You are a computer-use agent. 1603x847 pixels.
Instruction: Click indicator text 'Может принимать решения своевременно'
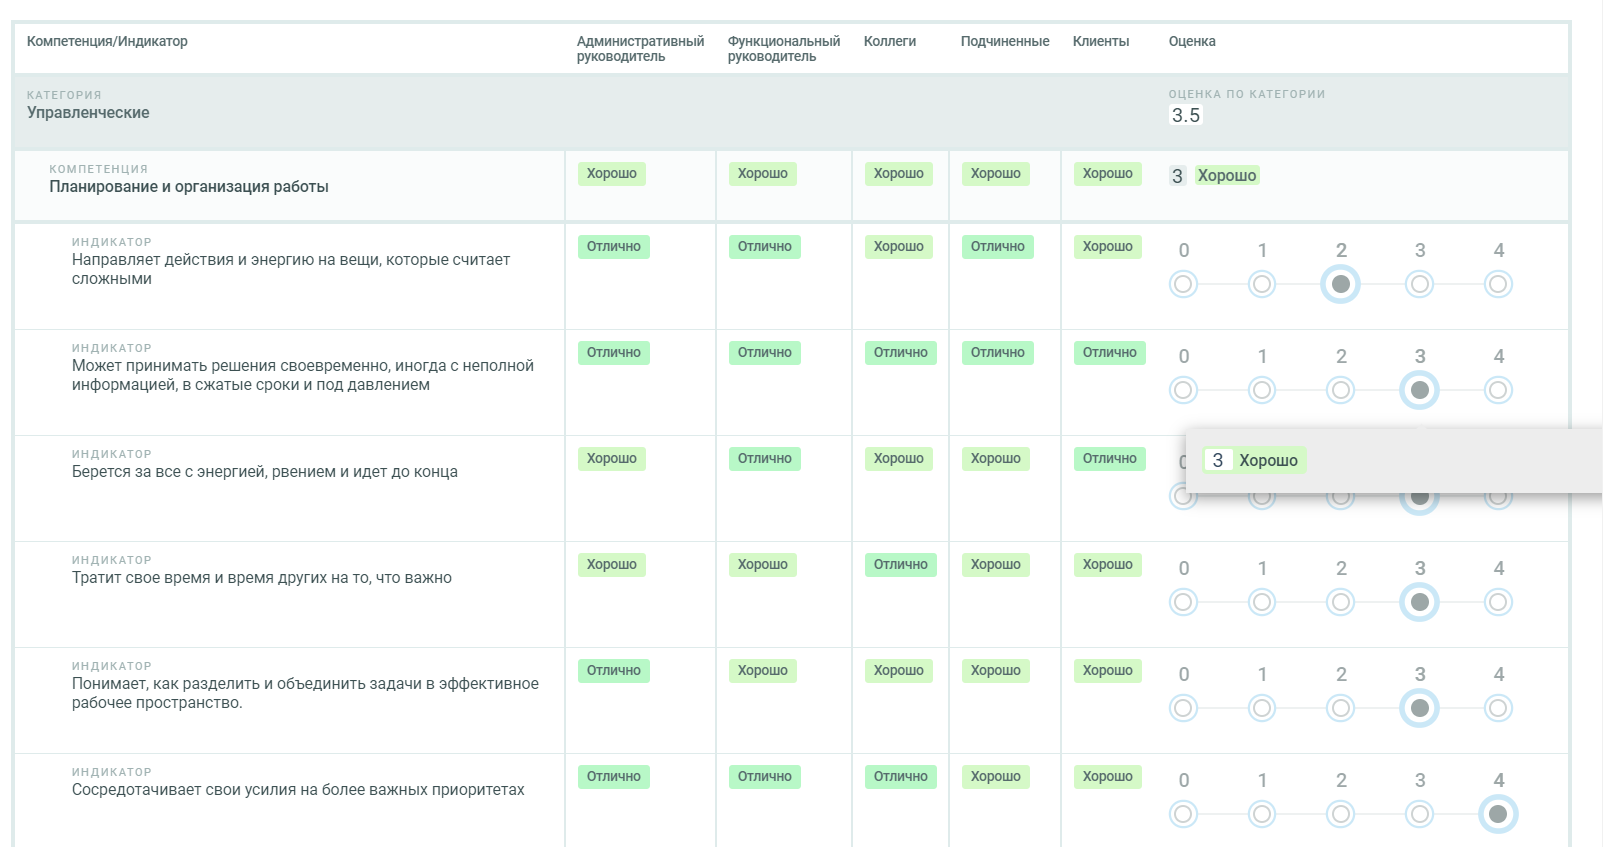[303, 375]
